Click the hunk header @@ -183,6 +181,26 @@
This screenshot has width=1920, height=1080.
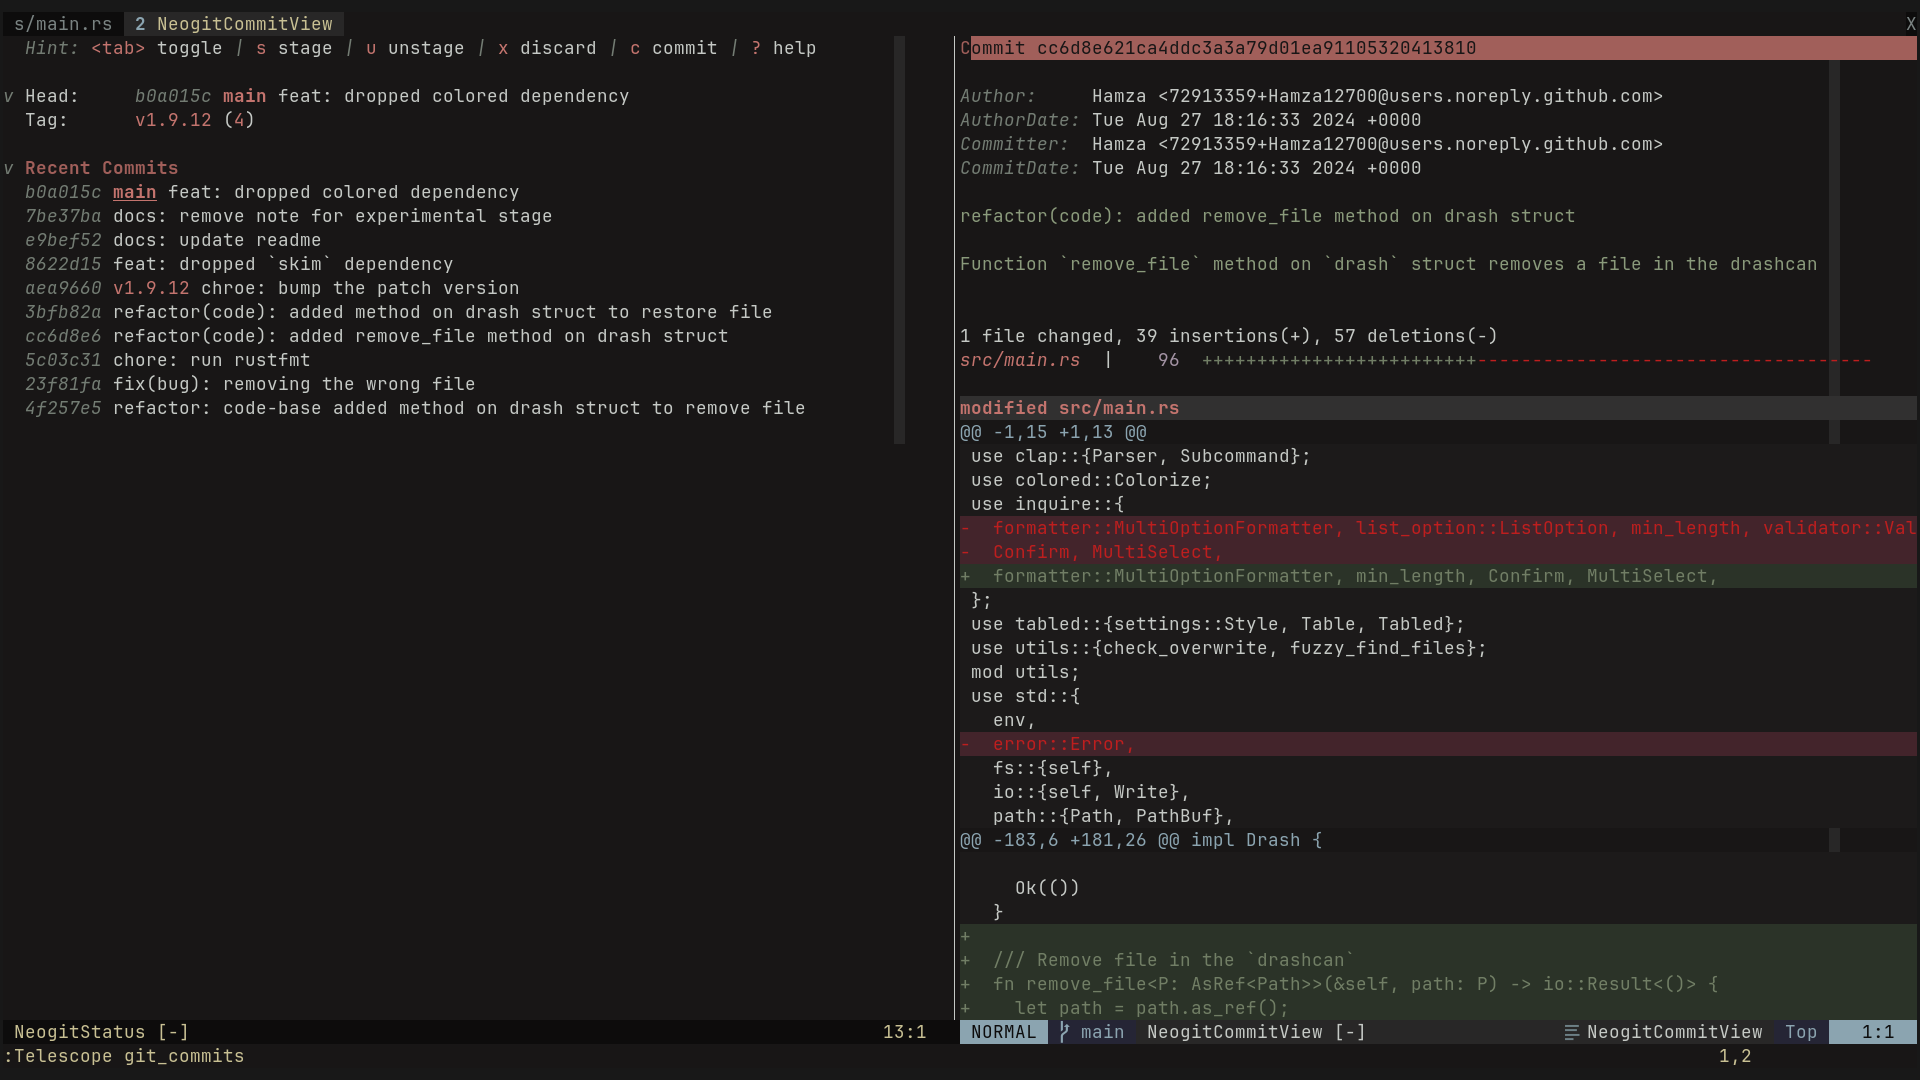click(1141, 840)
